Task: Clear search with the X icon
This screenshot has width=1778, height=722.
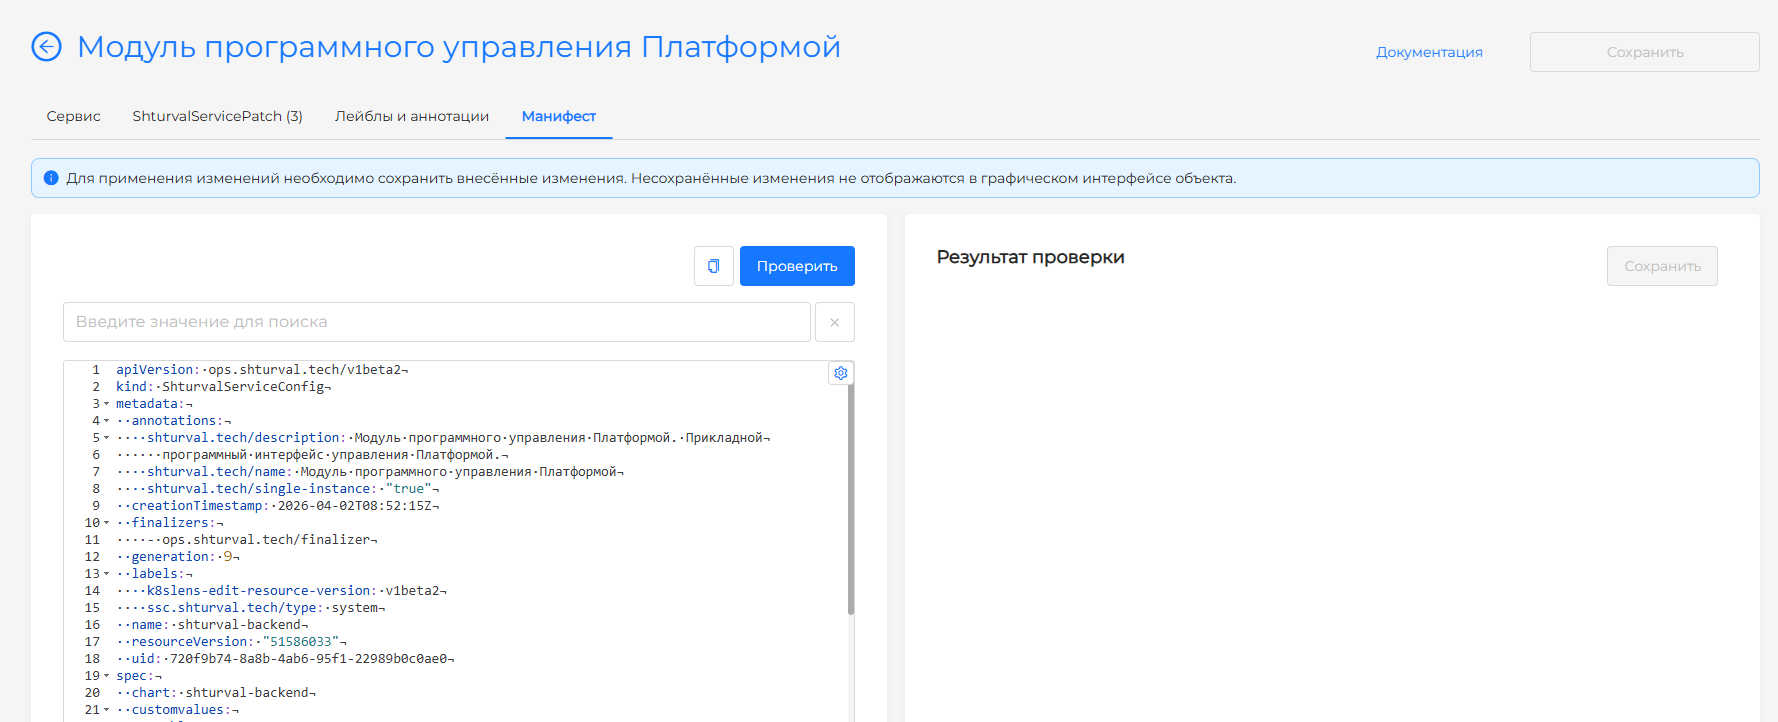Action: pyautogui.click(x=835, y=322)
